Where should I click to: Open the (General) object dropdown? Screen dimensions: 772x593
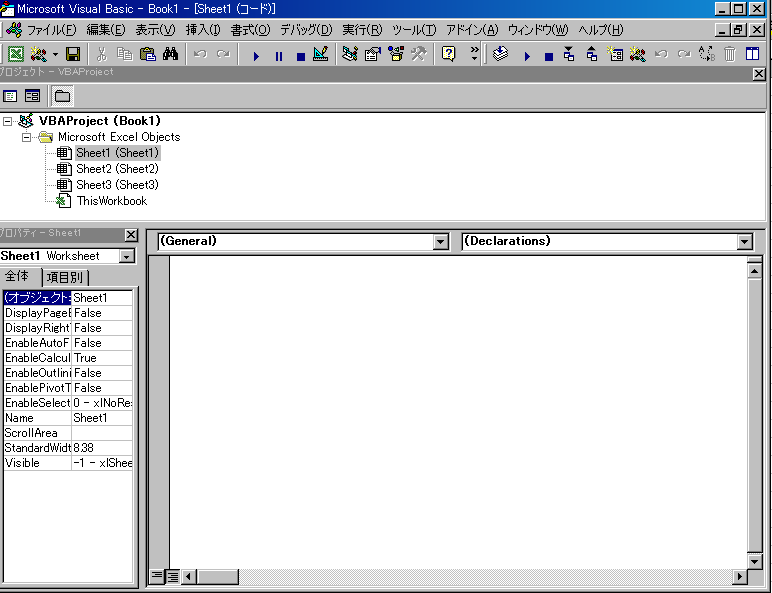(x=441, y=242)
